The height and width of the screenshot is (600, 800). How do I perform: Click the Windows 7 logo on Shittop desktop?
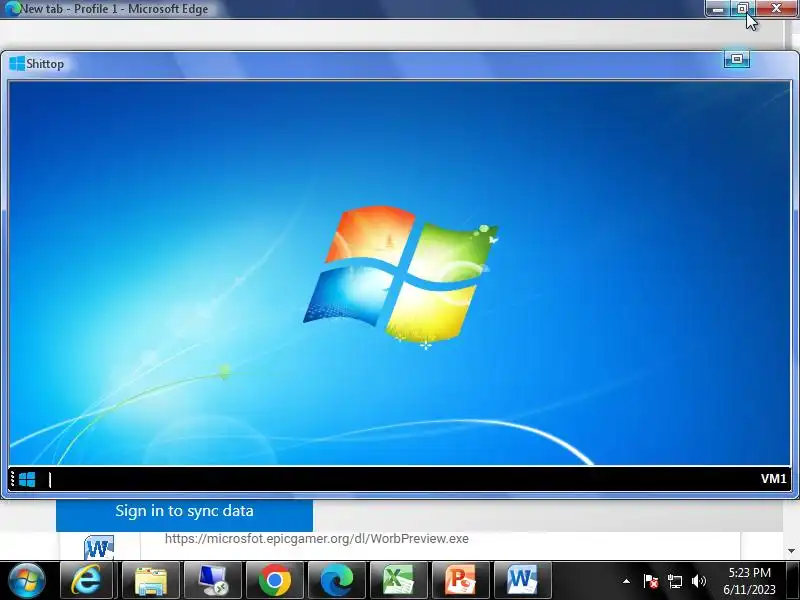[402, 276]
